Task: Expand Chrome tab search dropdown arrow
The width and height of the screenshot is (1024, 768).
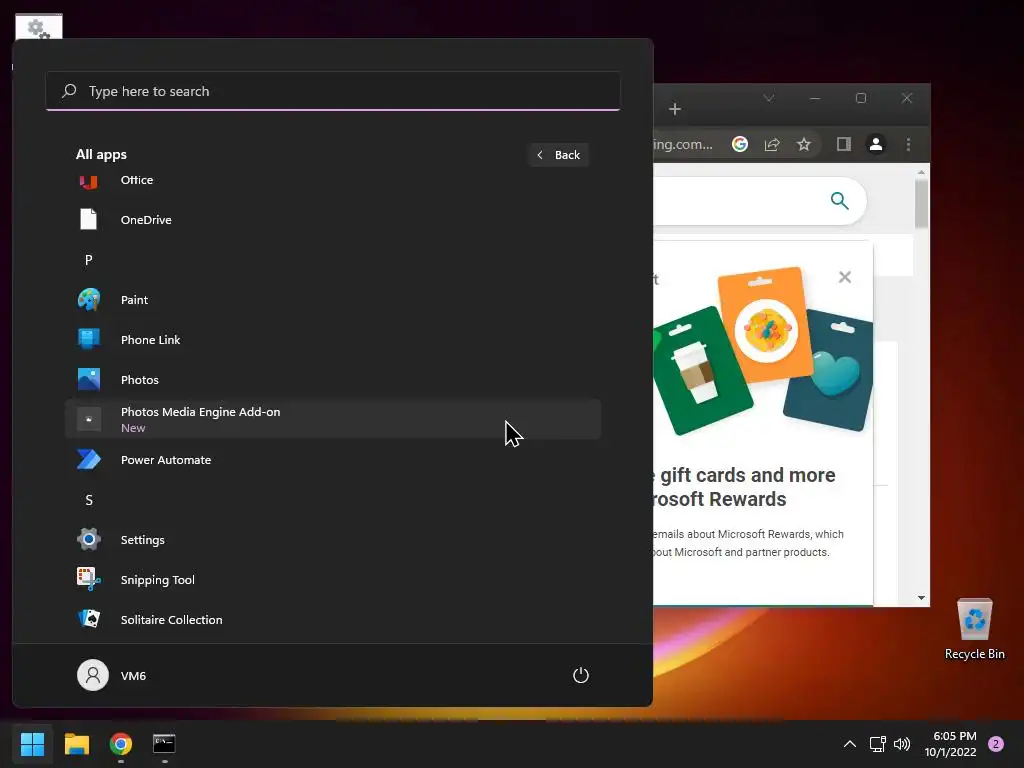Action: 769,98
